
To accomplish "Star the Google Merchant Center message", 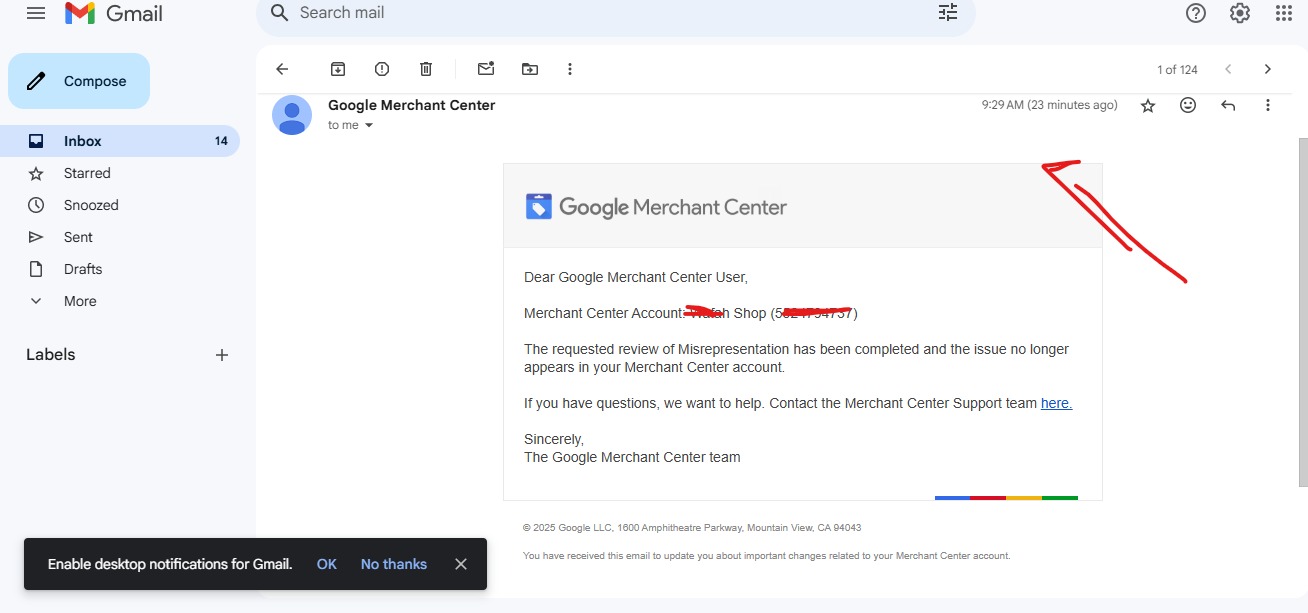I will click(x=1148, y=105).
